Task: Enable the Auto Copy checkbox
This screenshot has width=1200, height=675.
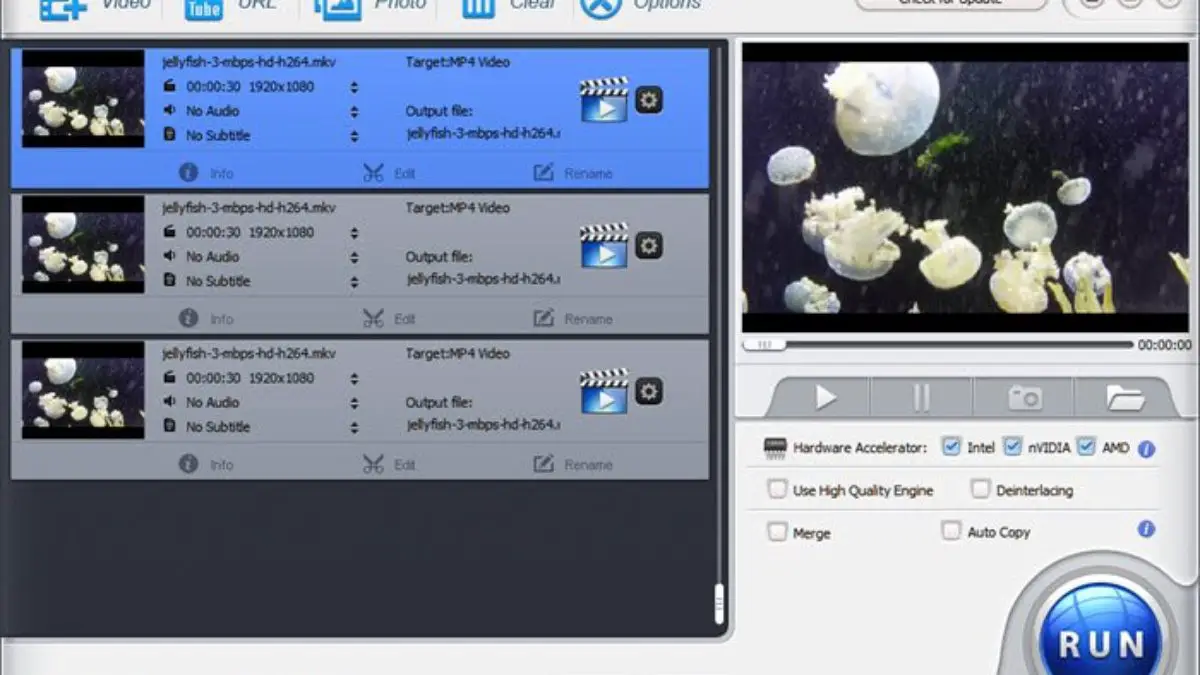Action: coord(951,531)
